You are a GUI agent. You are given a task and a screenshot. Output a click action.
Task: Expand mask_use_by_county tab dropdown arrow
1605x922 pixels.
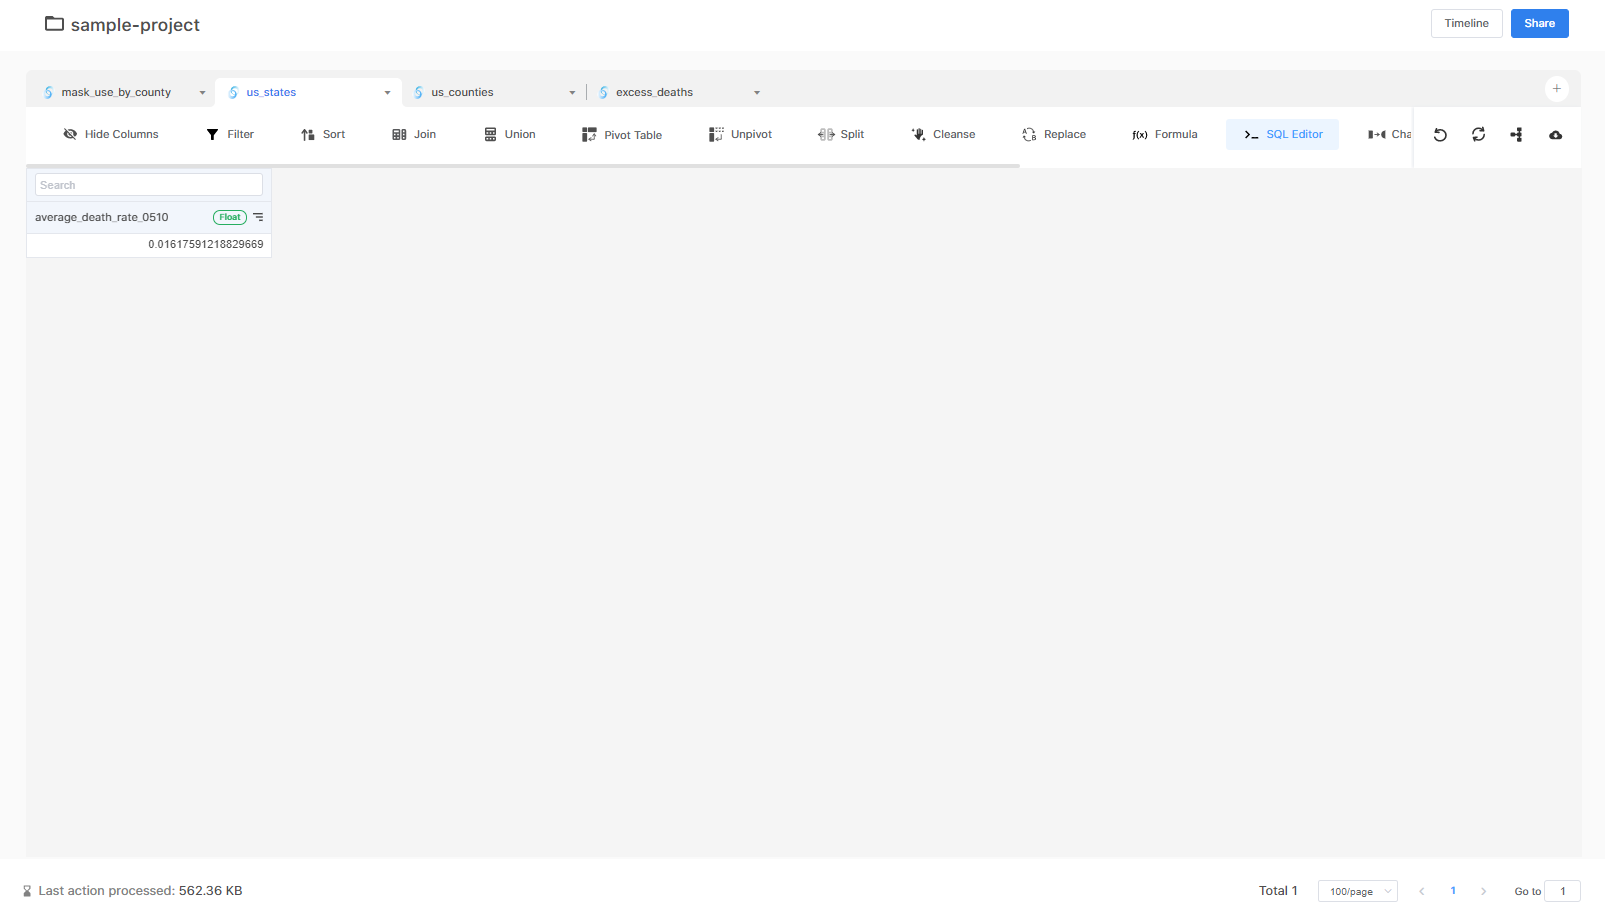point(202,93)
